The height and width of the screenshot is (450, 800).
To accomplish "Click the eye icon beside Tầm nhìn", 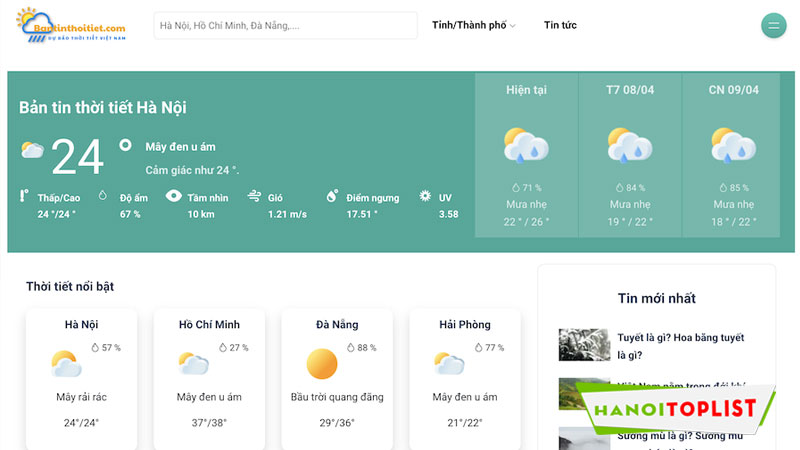I will [174, 197].
